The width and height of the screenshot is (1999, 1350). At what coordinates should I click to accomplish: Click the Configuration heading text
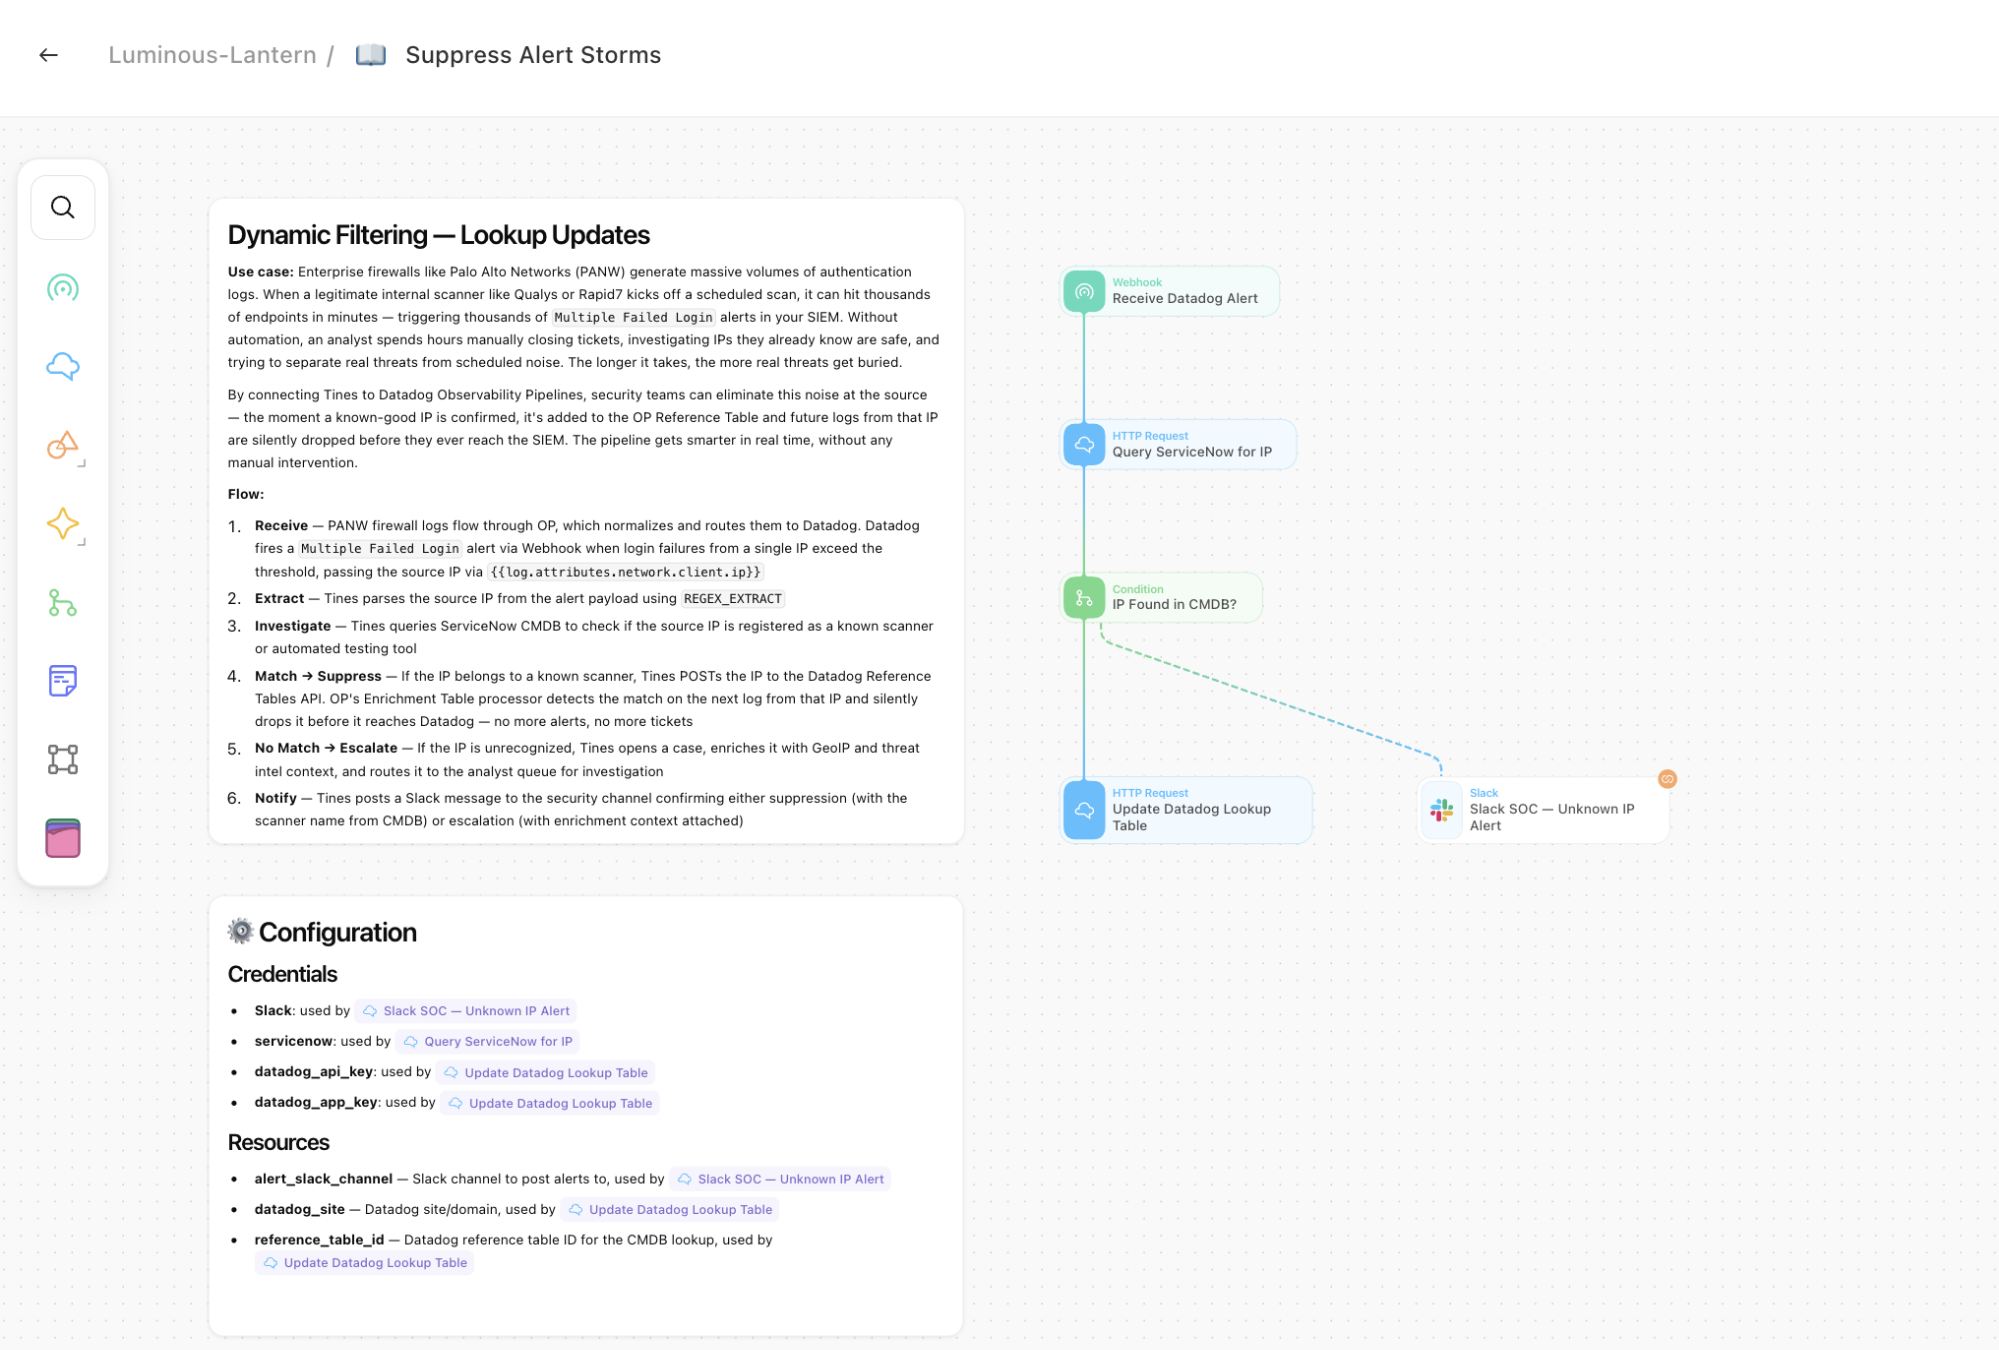click(x=338, y=932)
